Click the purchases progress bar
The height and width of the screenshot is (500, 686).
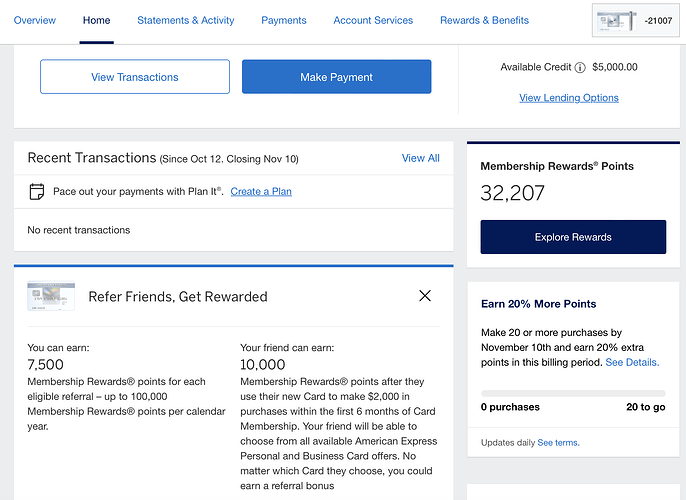pyautogui.click(x=573, y=393)
